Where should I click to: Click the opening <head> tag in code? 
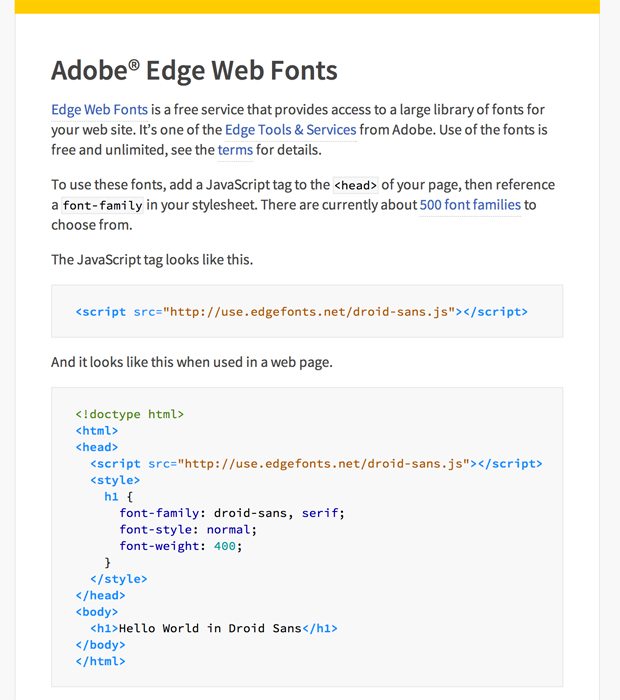(97, 447)
